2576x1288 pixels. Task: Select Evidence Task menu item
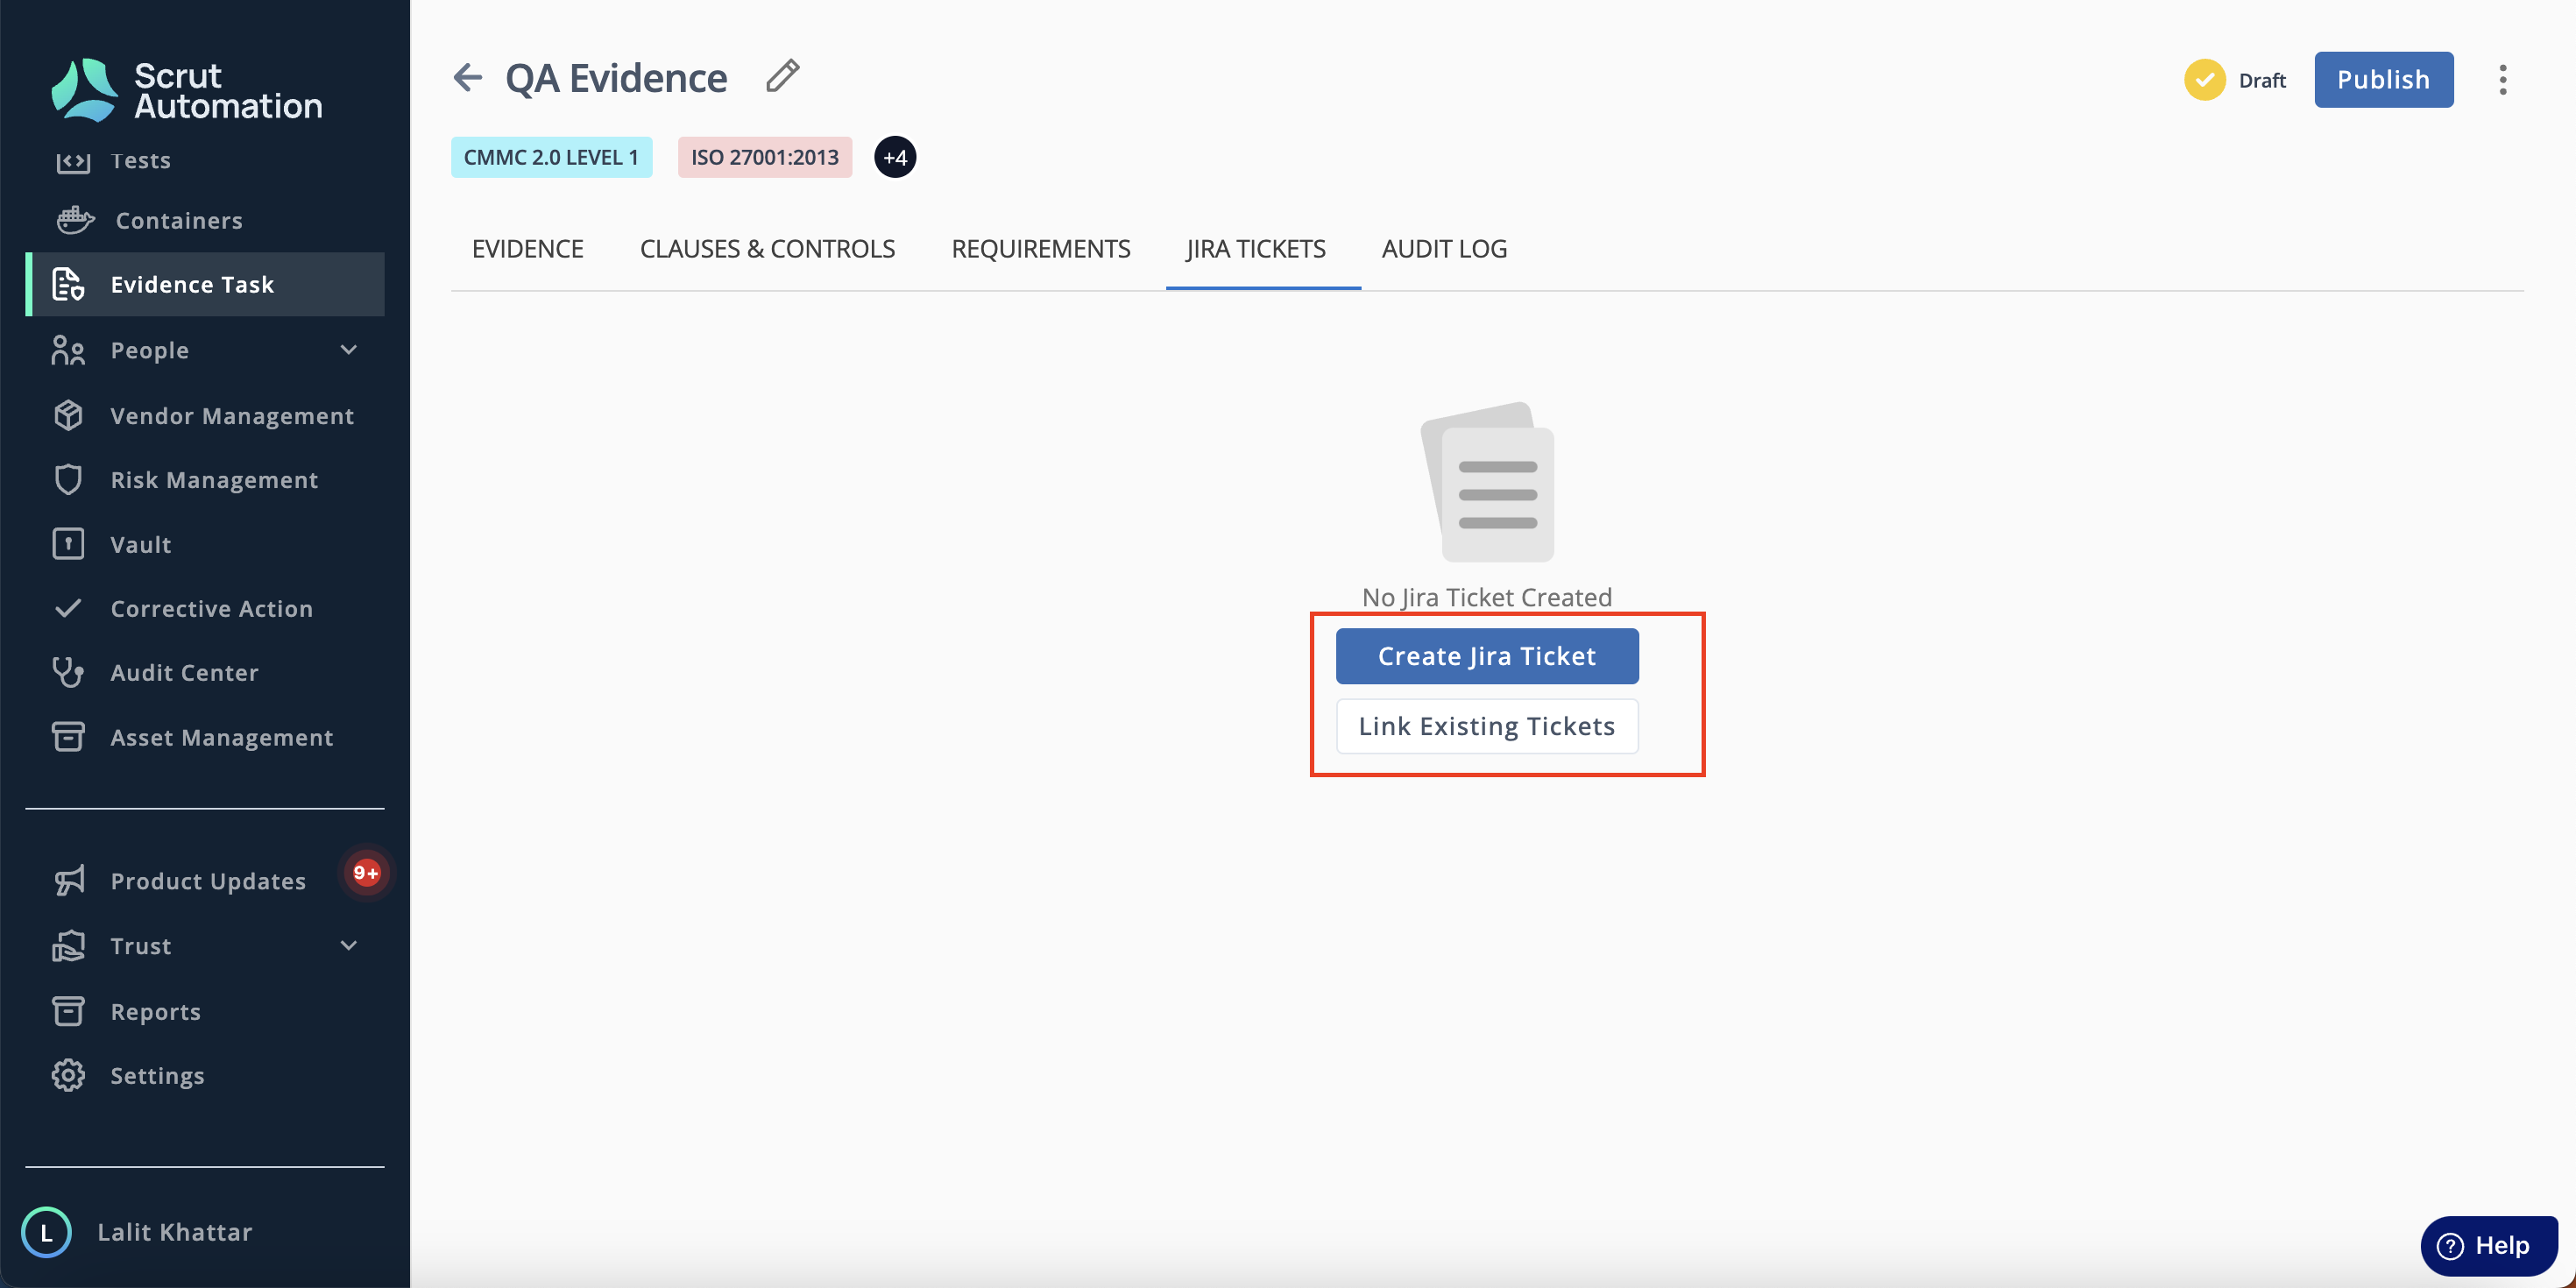205,284
